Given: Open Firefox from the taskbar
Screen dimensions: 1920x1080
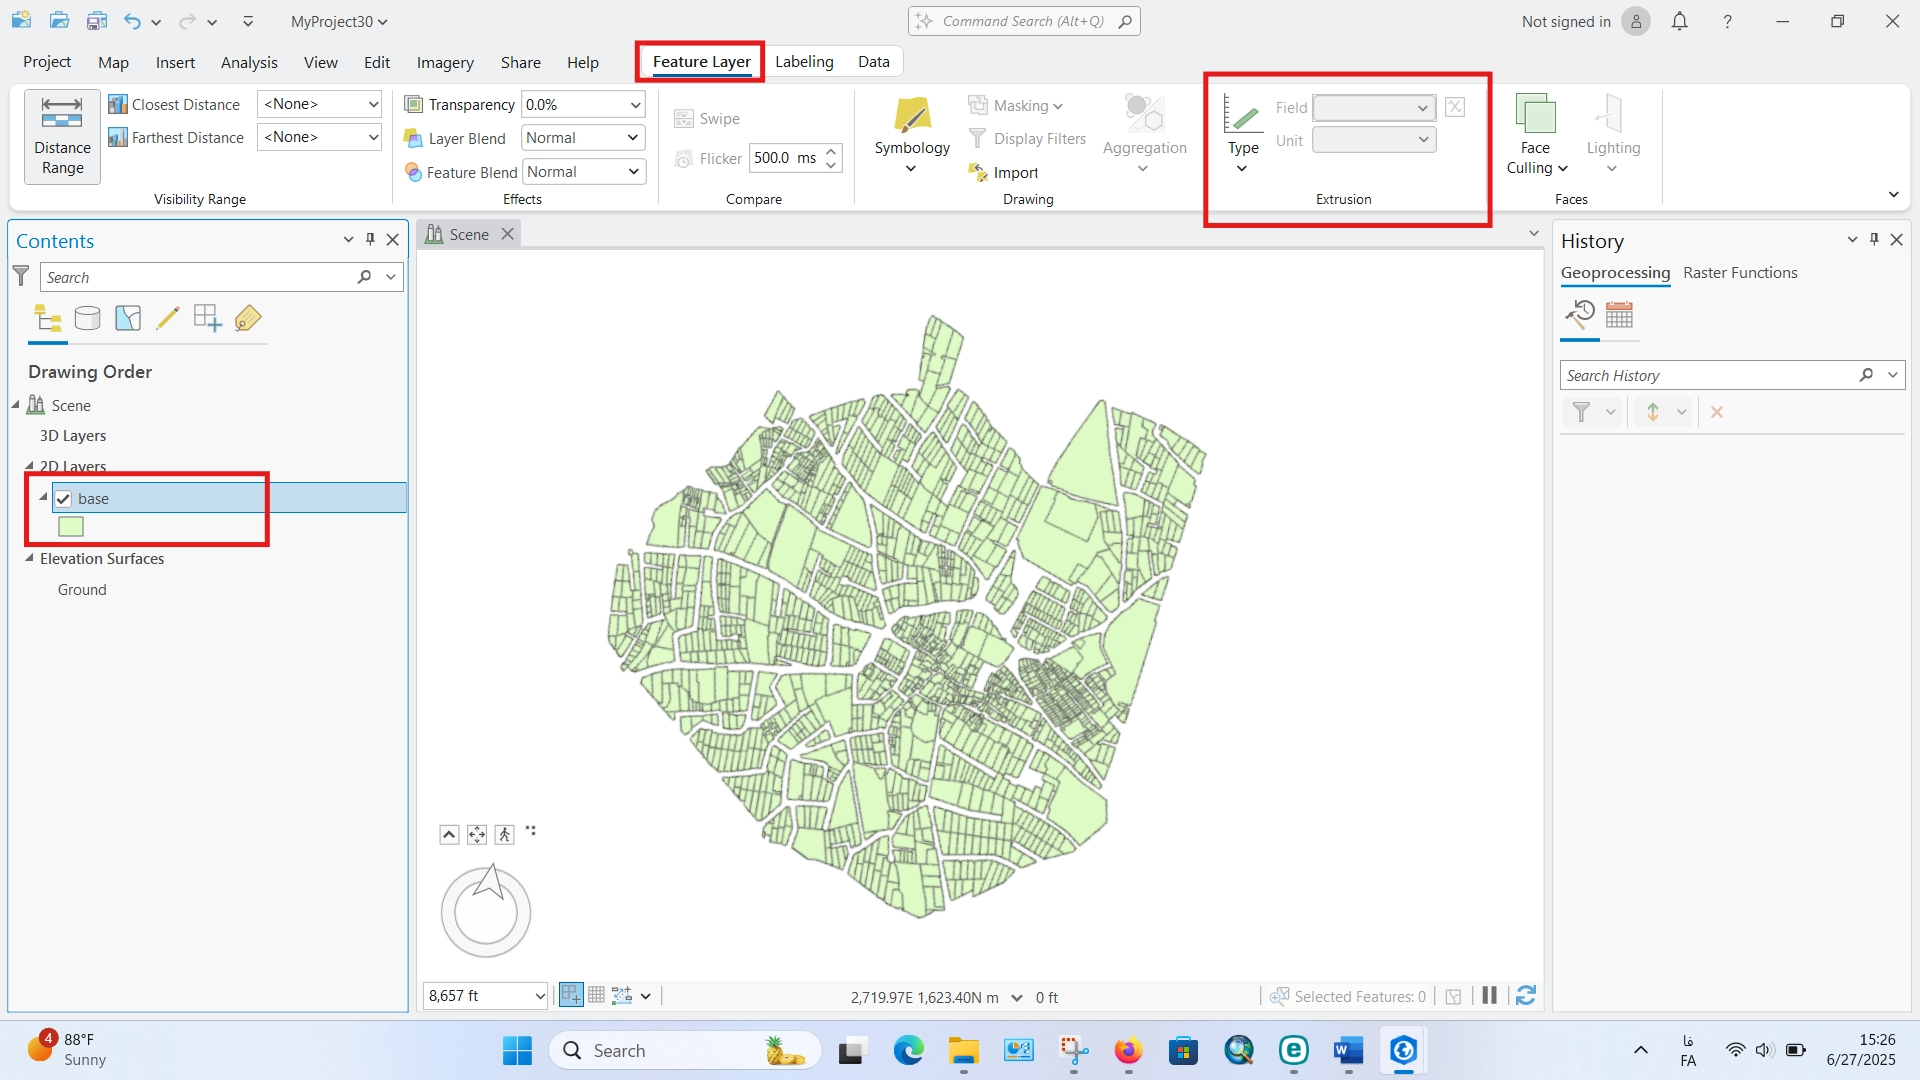Looking at the screenshot, I should tap(1128, 1051).
